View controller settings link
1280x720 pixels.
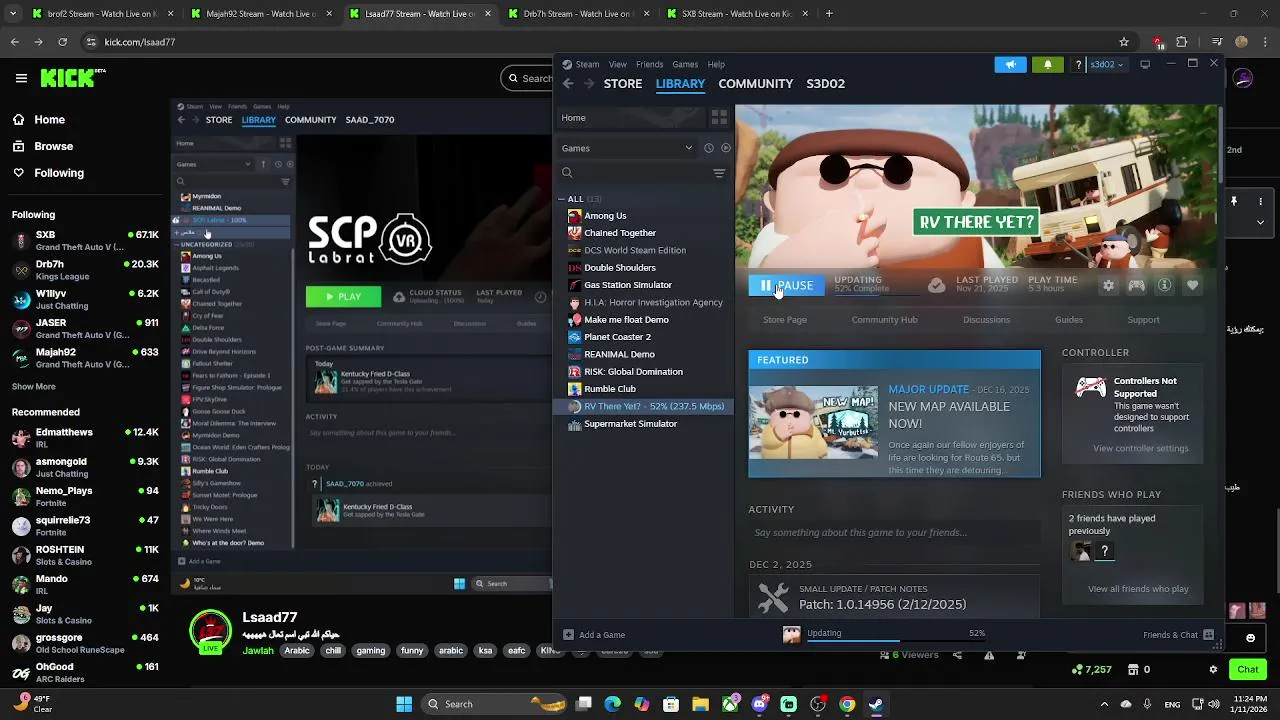click(1141, 448)
